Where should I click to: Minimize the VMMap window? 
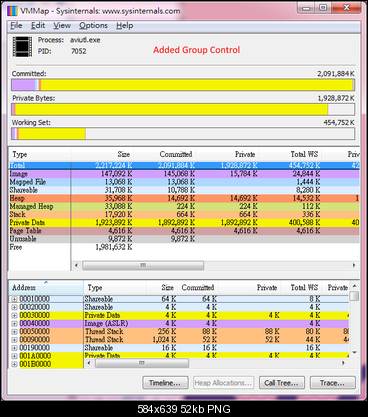coord(306,8)
